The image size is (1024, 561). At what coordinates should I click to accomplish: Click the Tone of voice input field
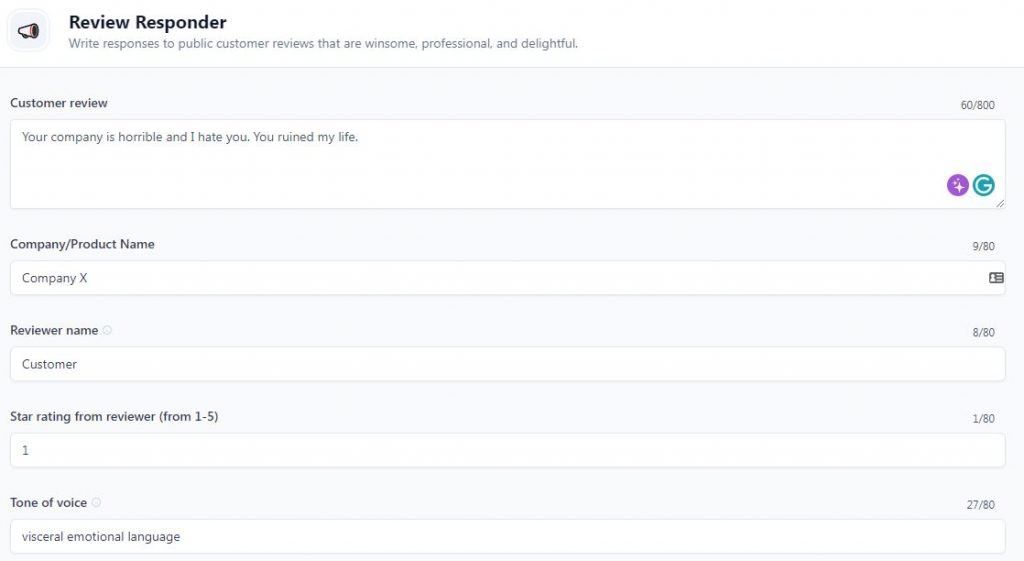click(507, 536)
